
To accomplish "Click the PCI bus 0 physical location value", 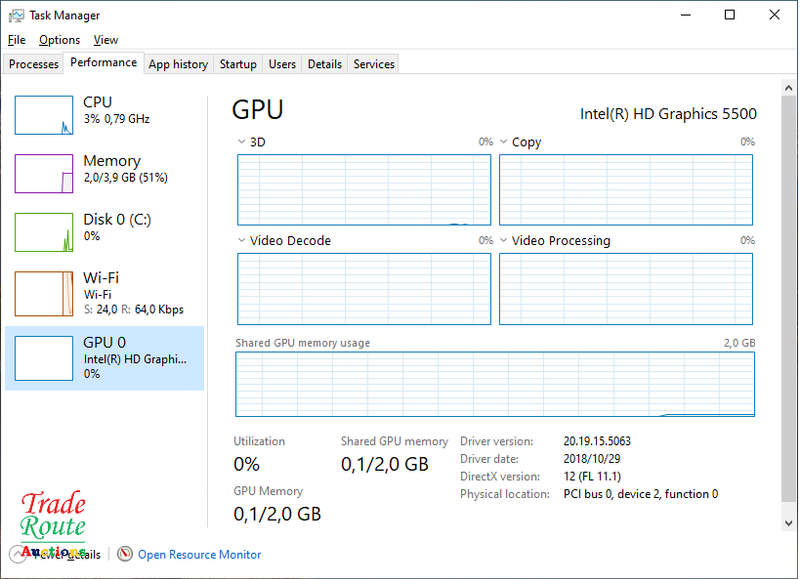I will tap(640, 494).
